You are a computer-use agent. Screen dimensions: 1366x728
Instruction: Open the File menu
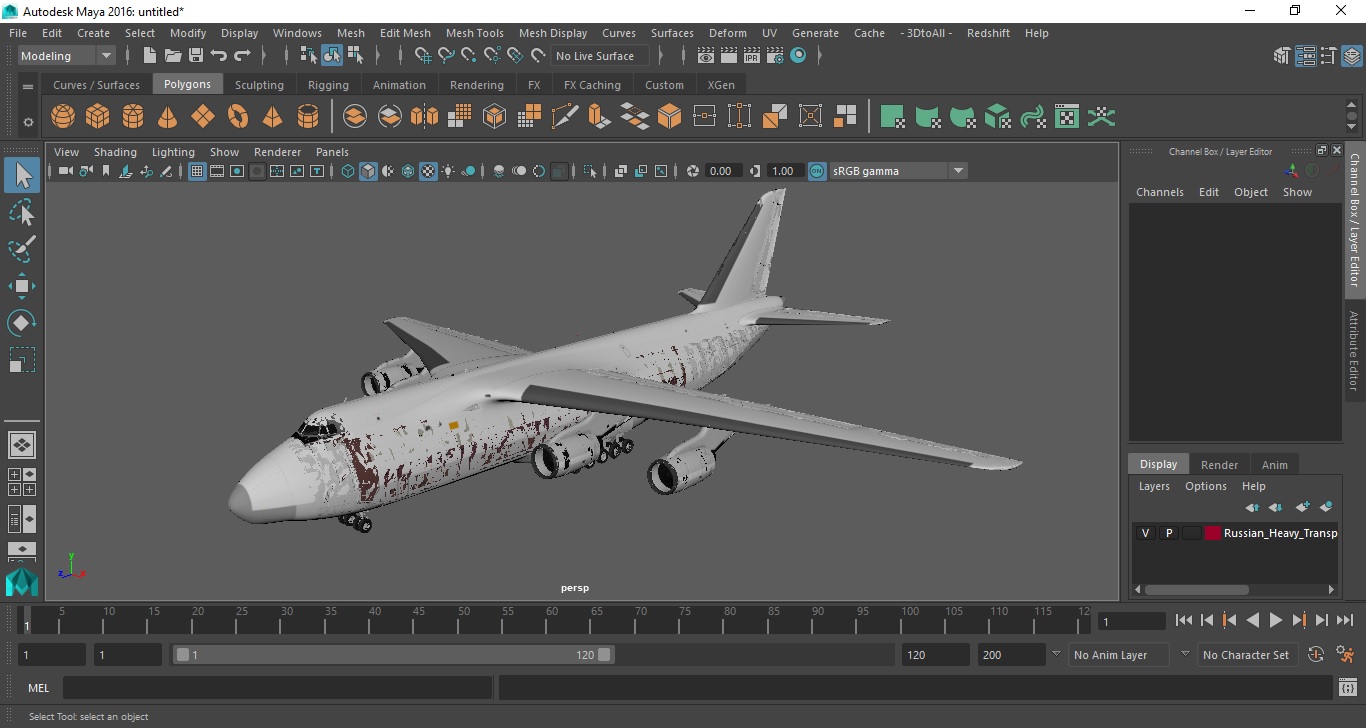coord(18,33)
